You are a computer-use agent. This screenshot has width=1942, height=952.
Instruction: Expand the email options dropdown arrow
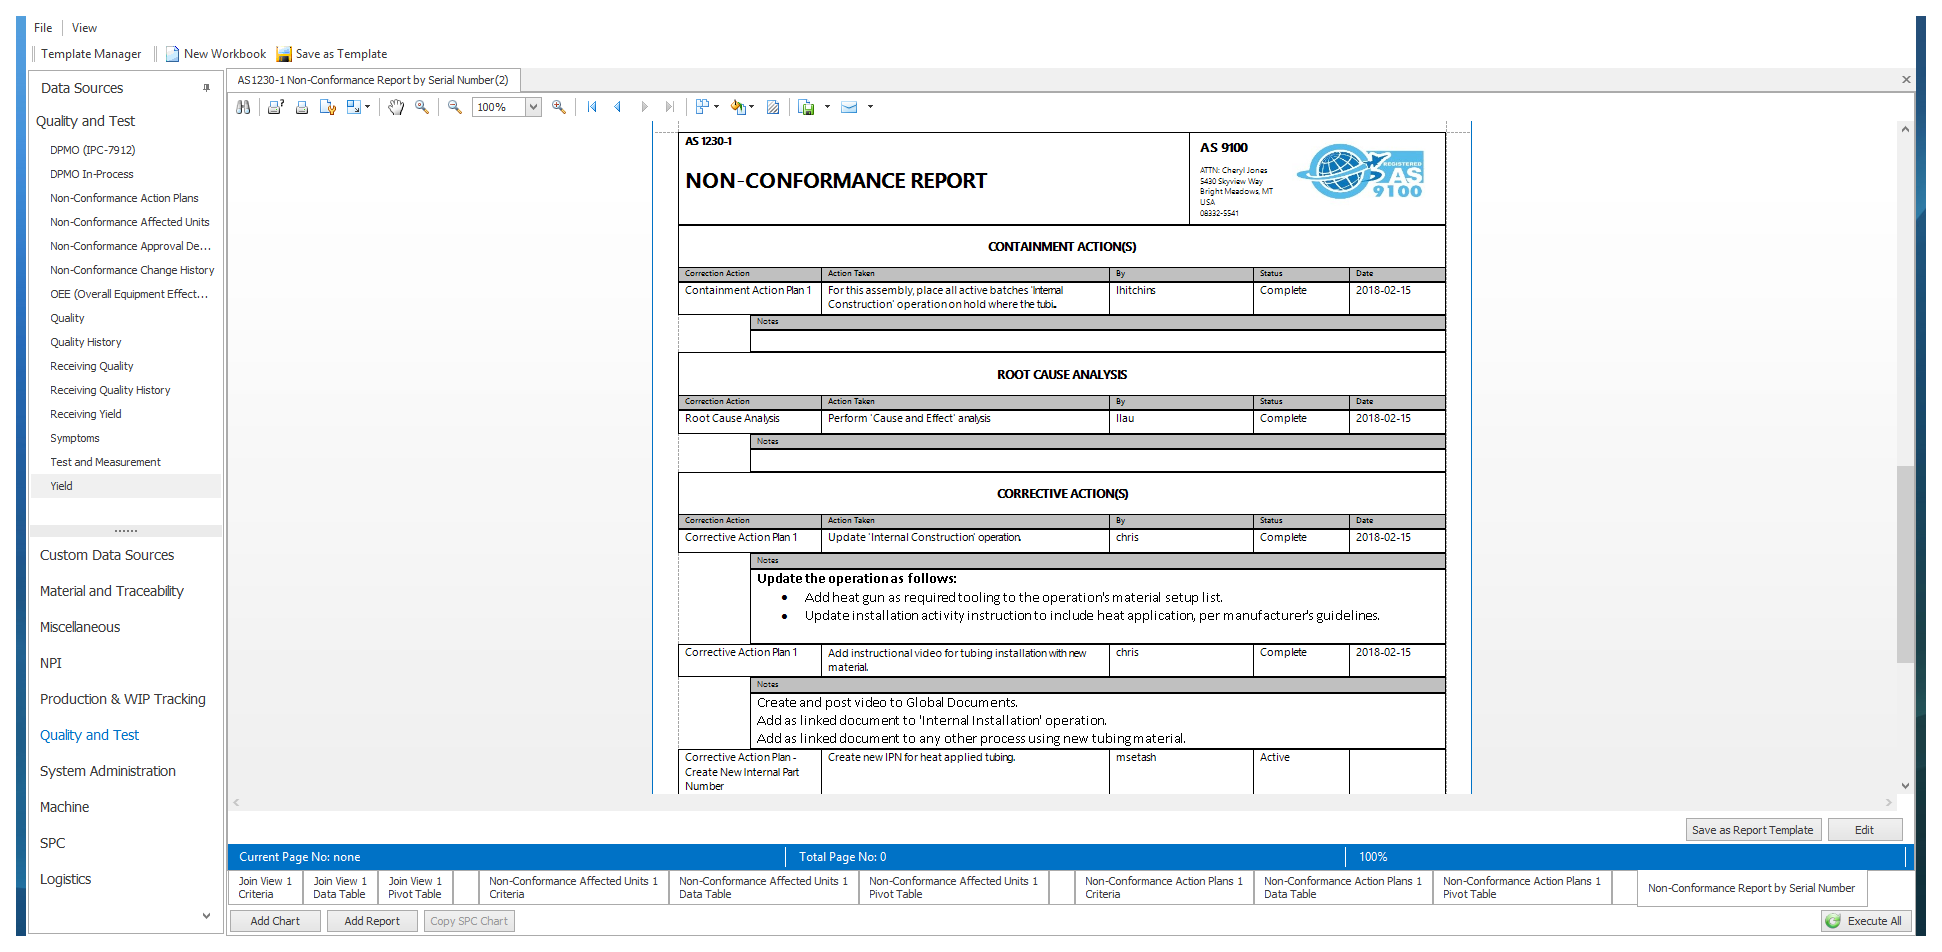(870, 107)
